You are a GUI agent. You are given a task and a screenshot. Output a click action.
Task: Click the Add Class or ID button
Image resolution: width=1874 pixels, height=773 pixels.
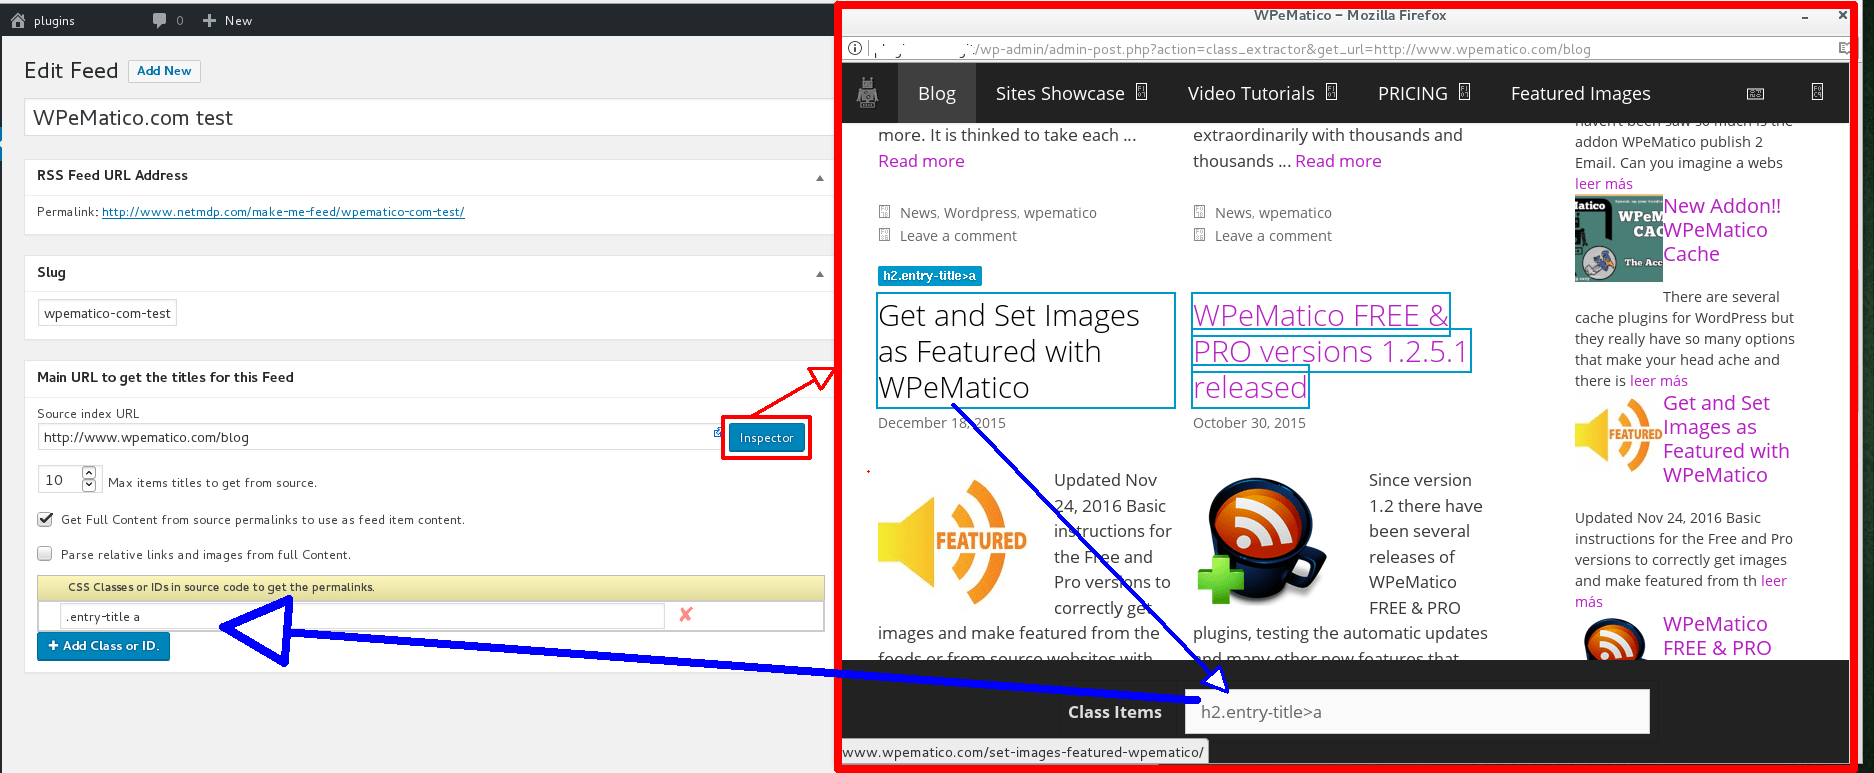click(x=104, y=646)
